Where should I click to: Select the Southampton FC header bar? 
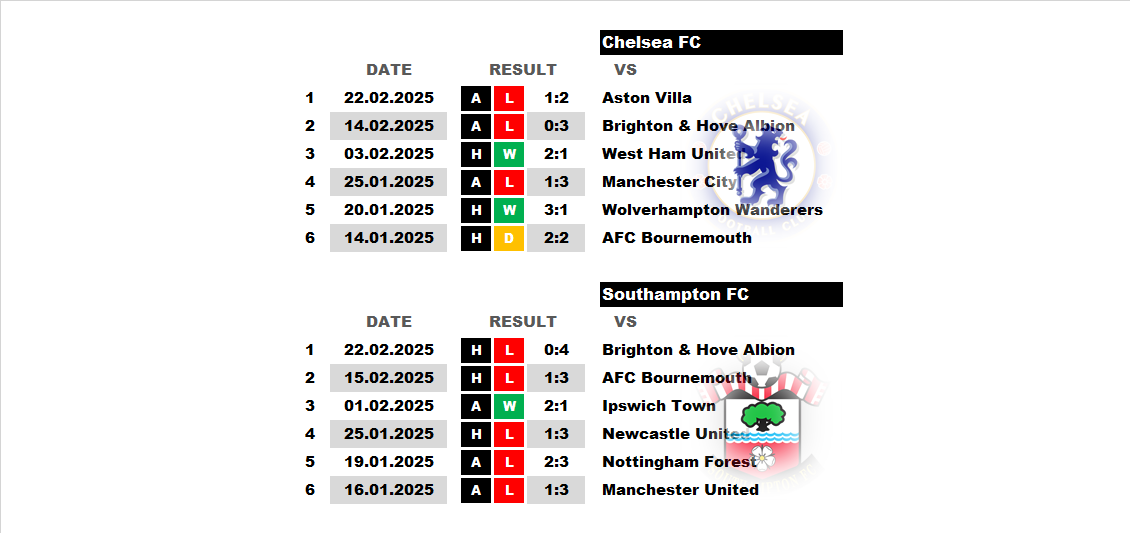(721, 295)
